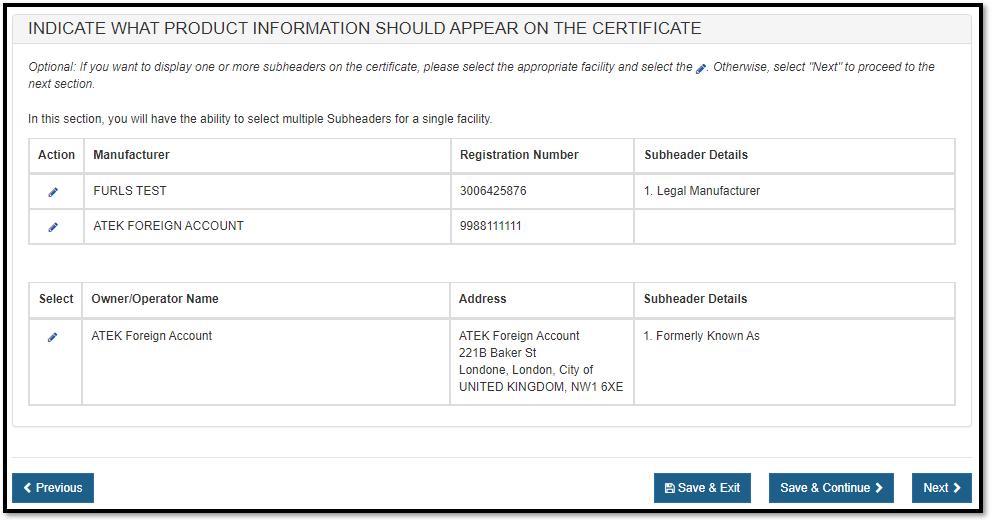Click the edit pencil for ATEK FOREIGN ACCOUNT manufacturer

pos(53,227)
